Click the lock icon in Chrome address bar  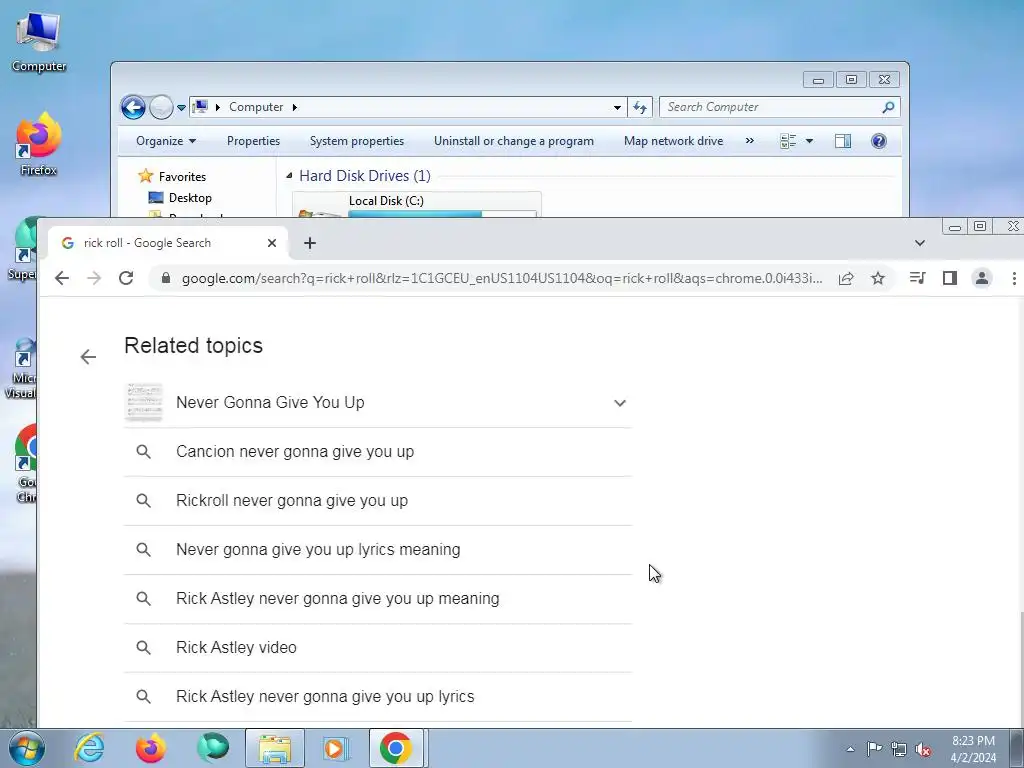[x=166, y=278]
